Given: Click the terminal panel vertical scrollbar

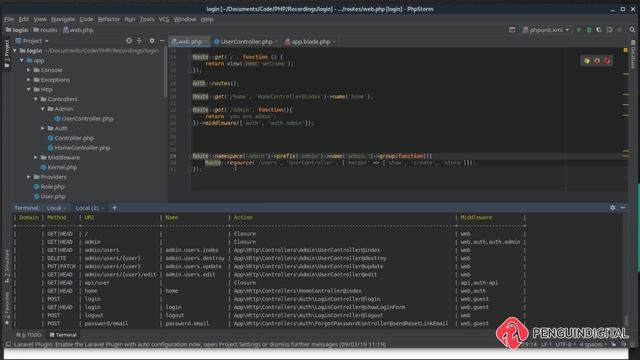Looking at the screenshot, I should (x=627, y=321).
